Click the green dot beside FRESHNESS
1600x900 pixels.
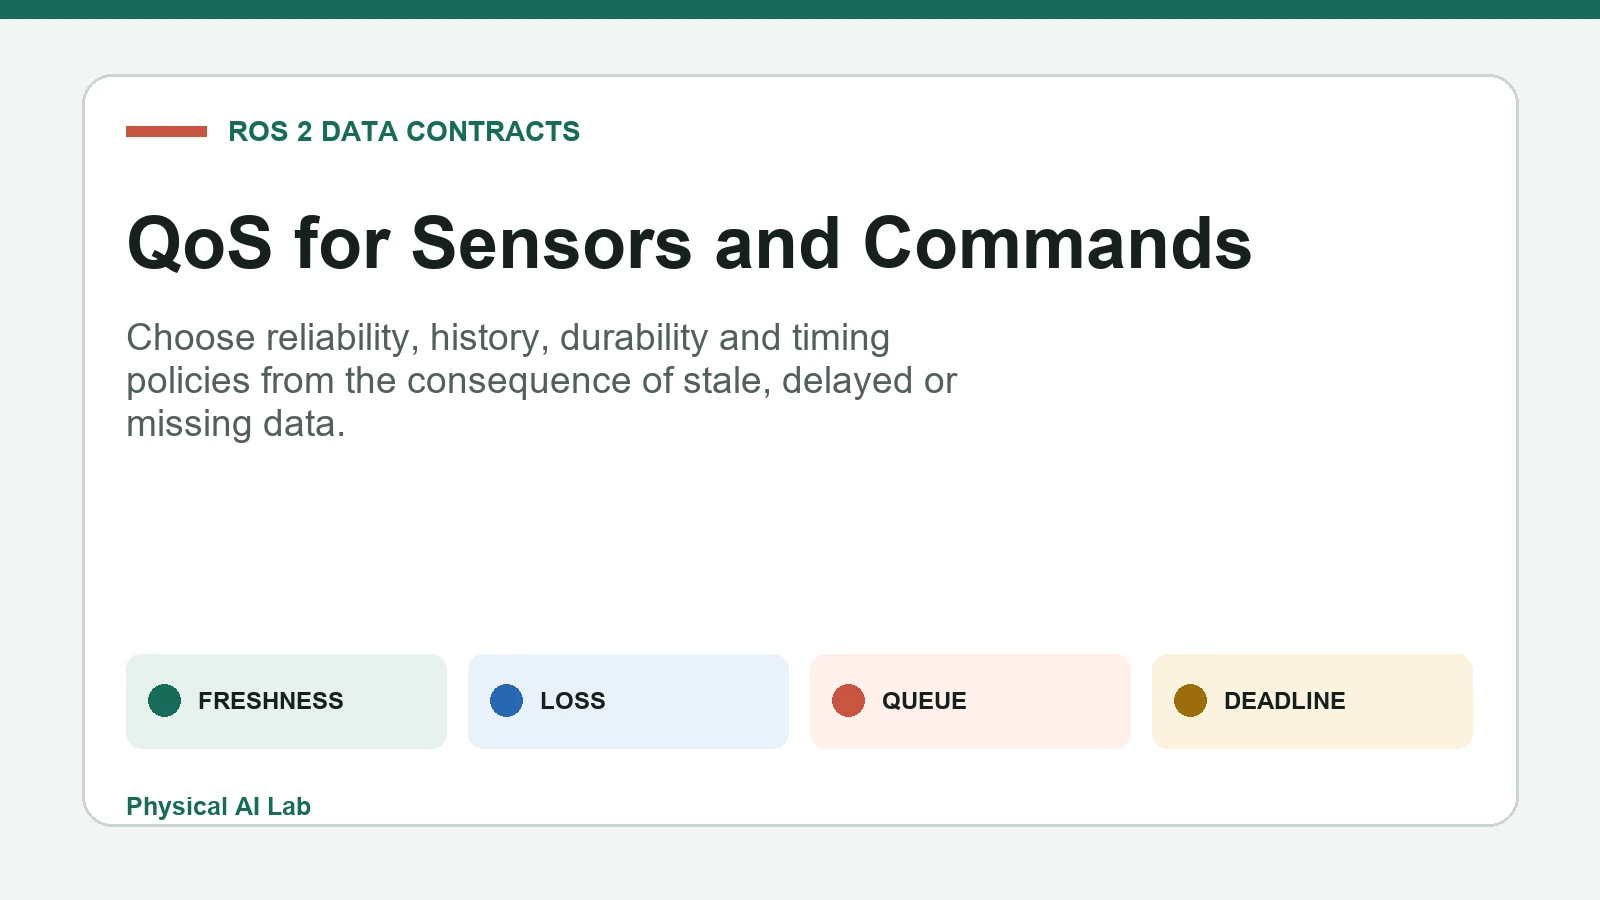[164, 701]
